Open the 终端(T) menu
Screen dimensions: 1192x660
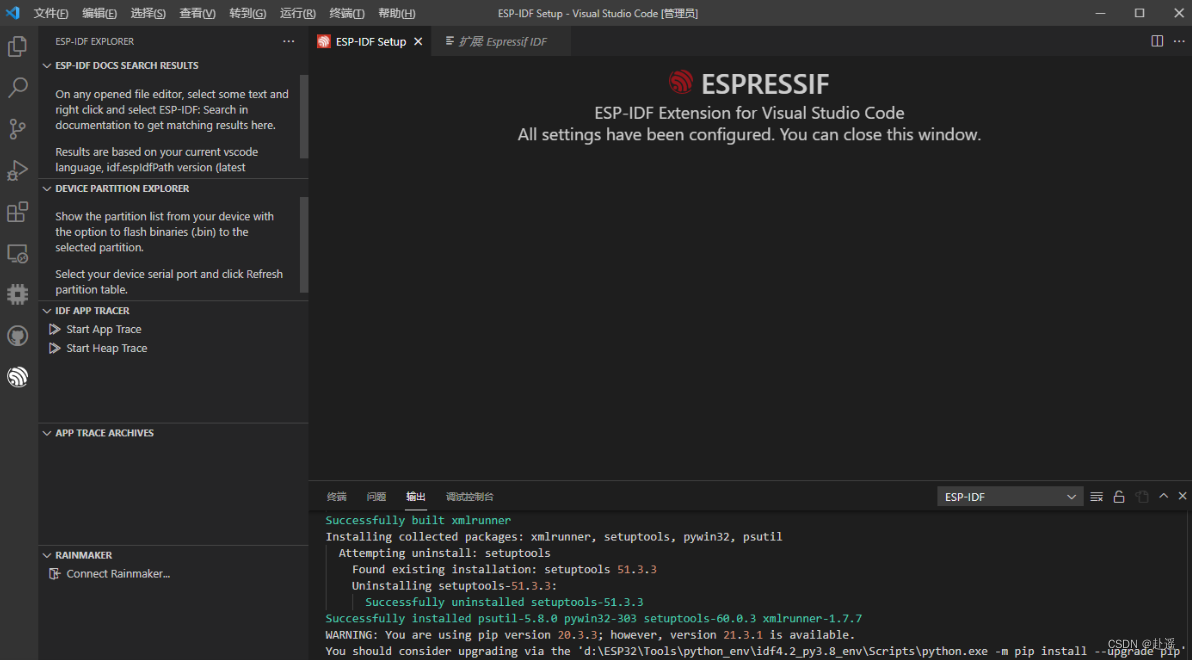(347, 14)
